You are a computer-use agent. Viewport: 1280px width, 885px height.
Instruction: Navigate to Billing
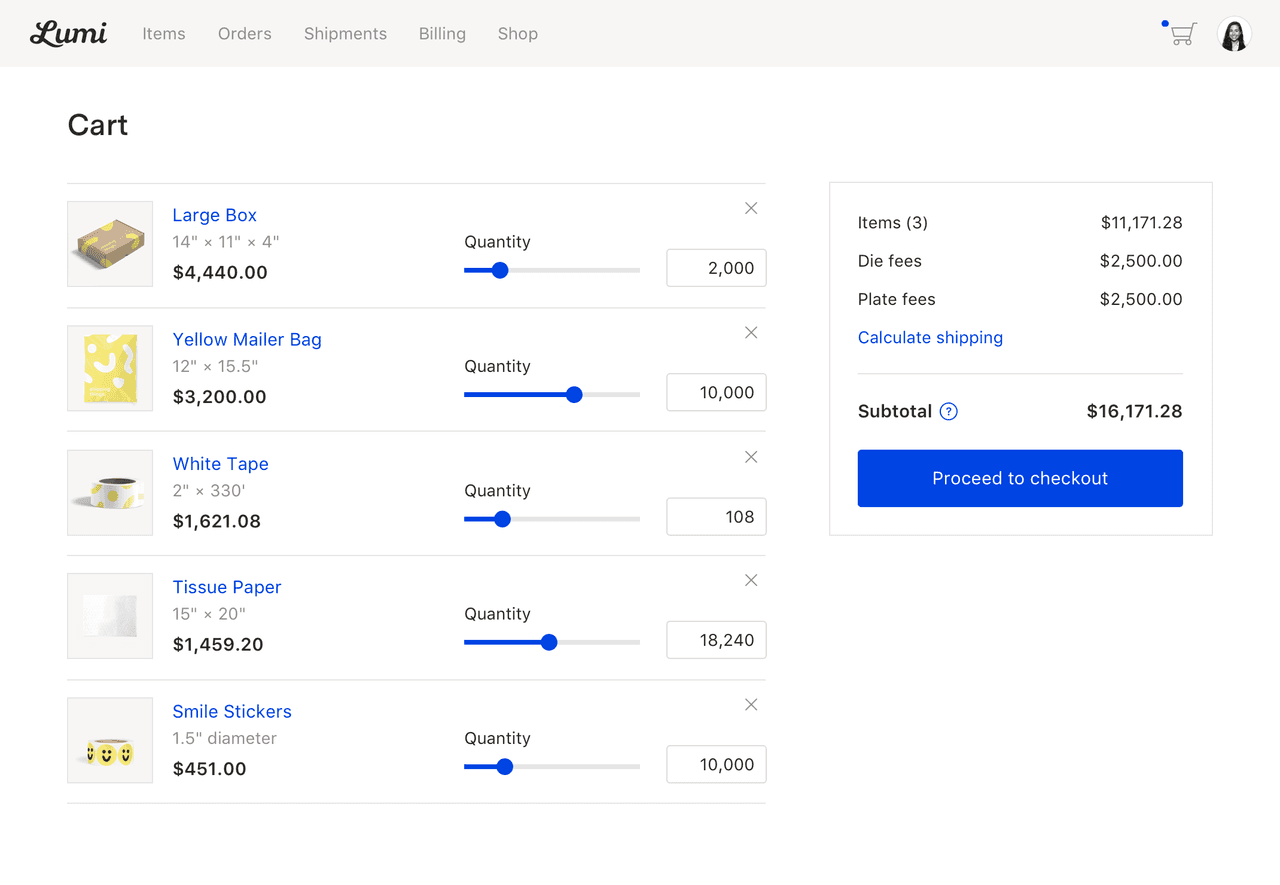[442, 34]
